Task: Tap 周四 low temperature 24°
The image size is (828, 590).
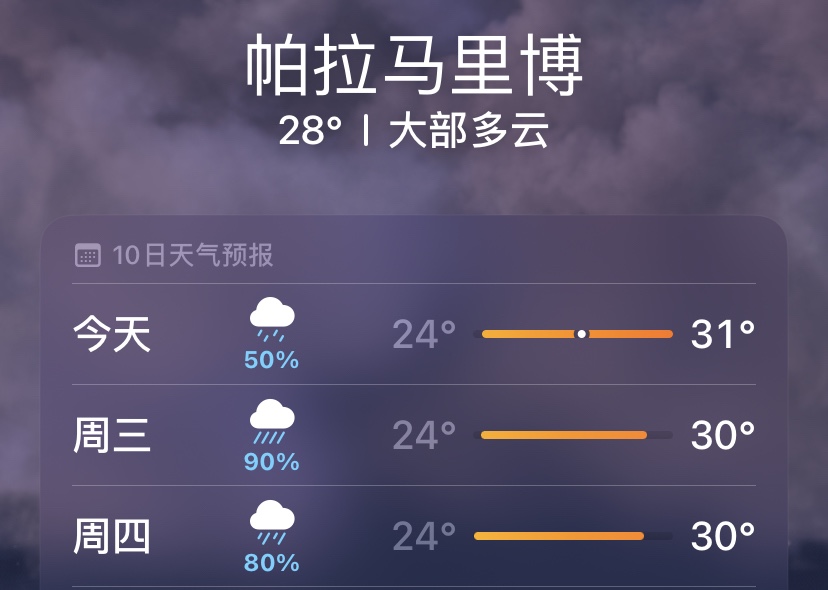Action: tap(425, 536)
